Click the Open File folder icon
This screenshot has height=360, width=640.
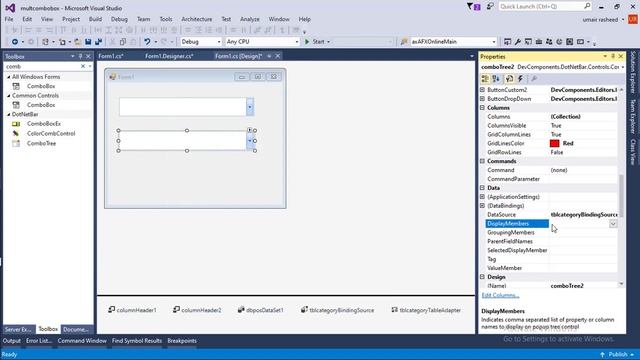(77, 42)
